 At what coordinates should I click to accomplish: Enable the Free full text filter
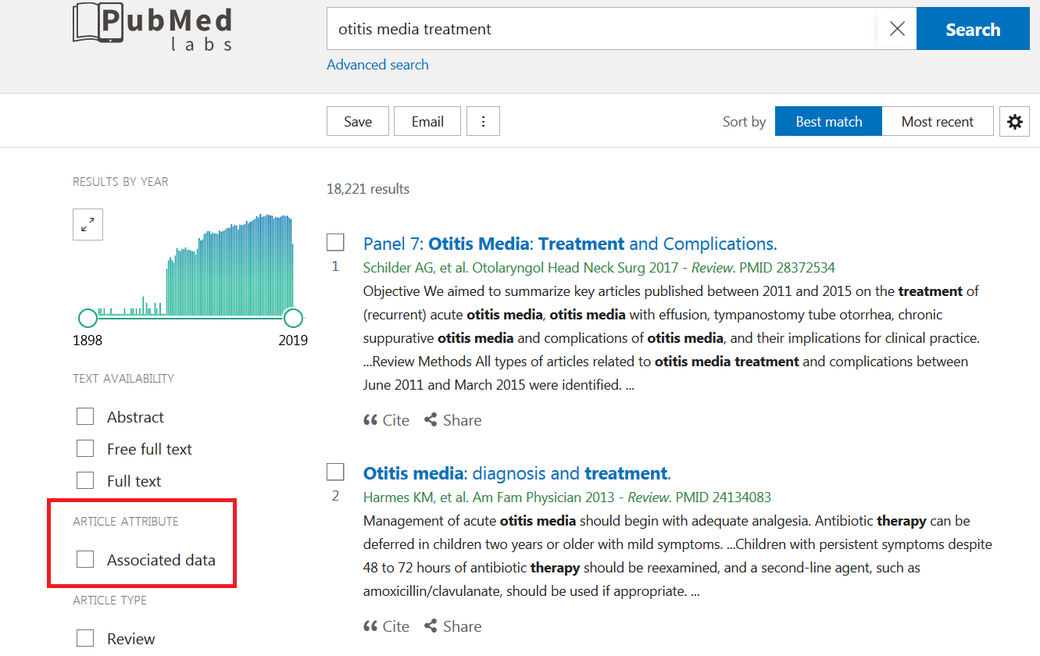pyautogui.click(x=85, y=448)
